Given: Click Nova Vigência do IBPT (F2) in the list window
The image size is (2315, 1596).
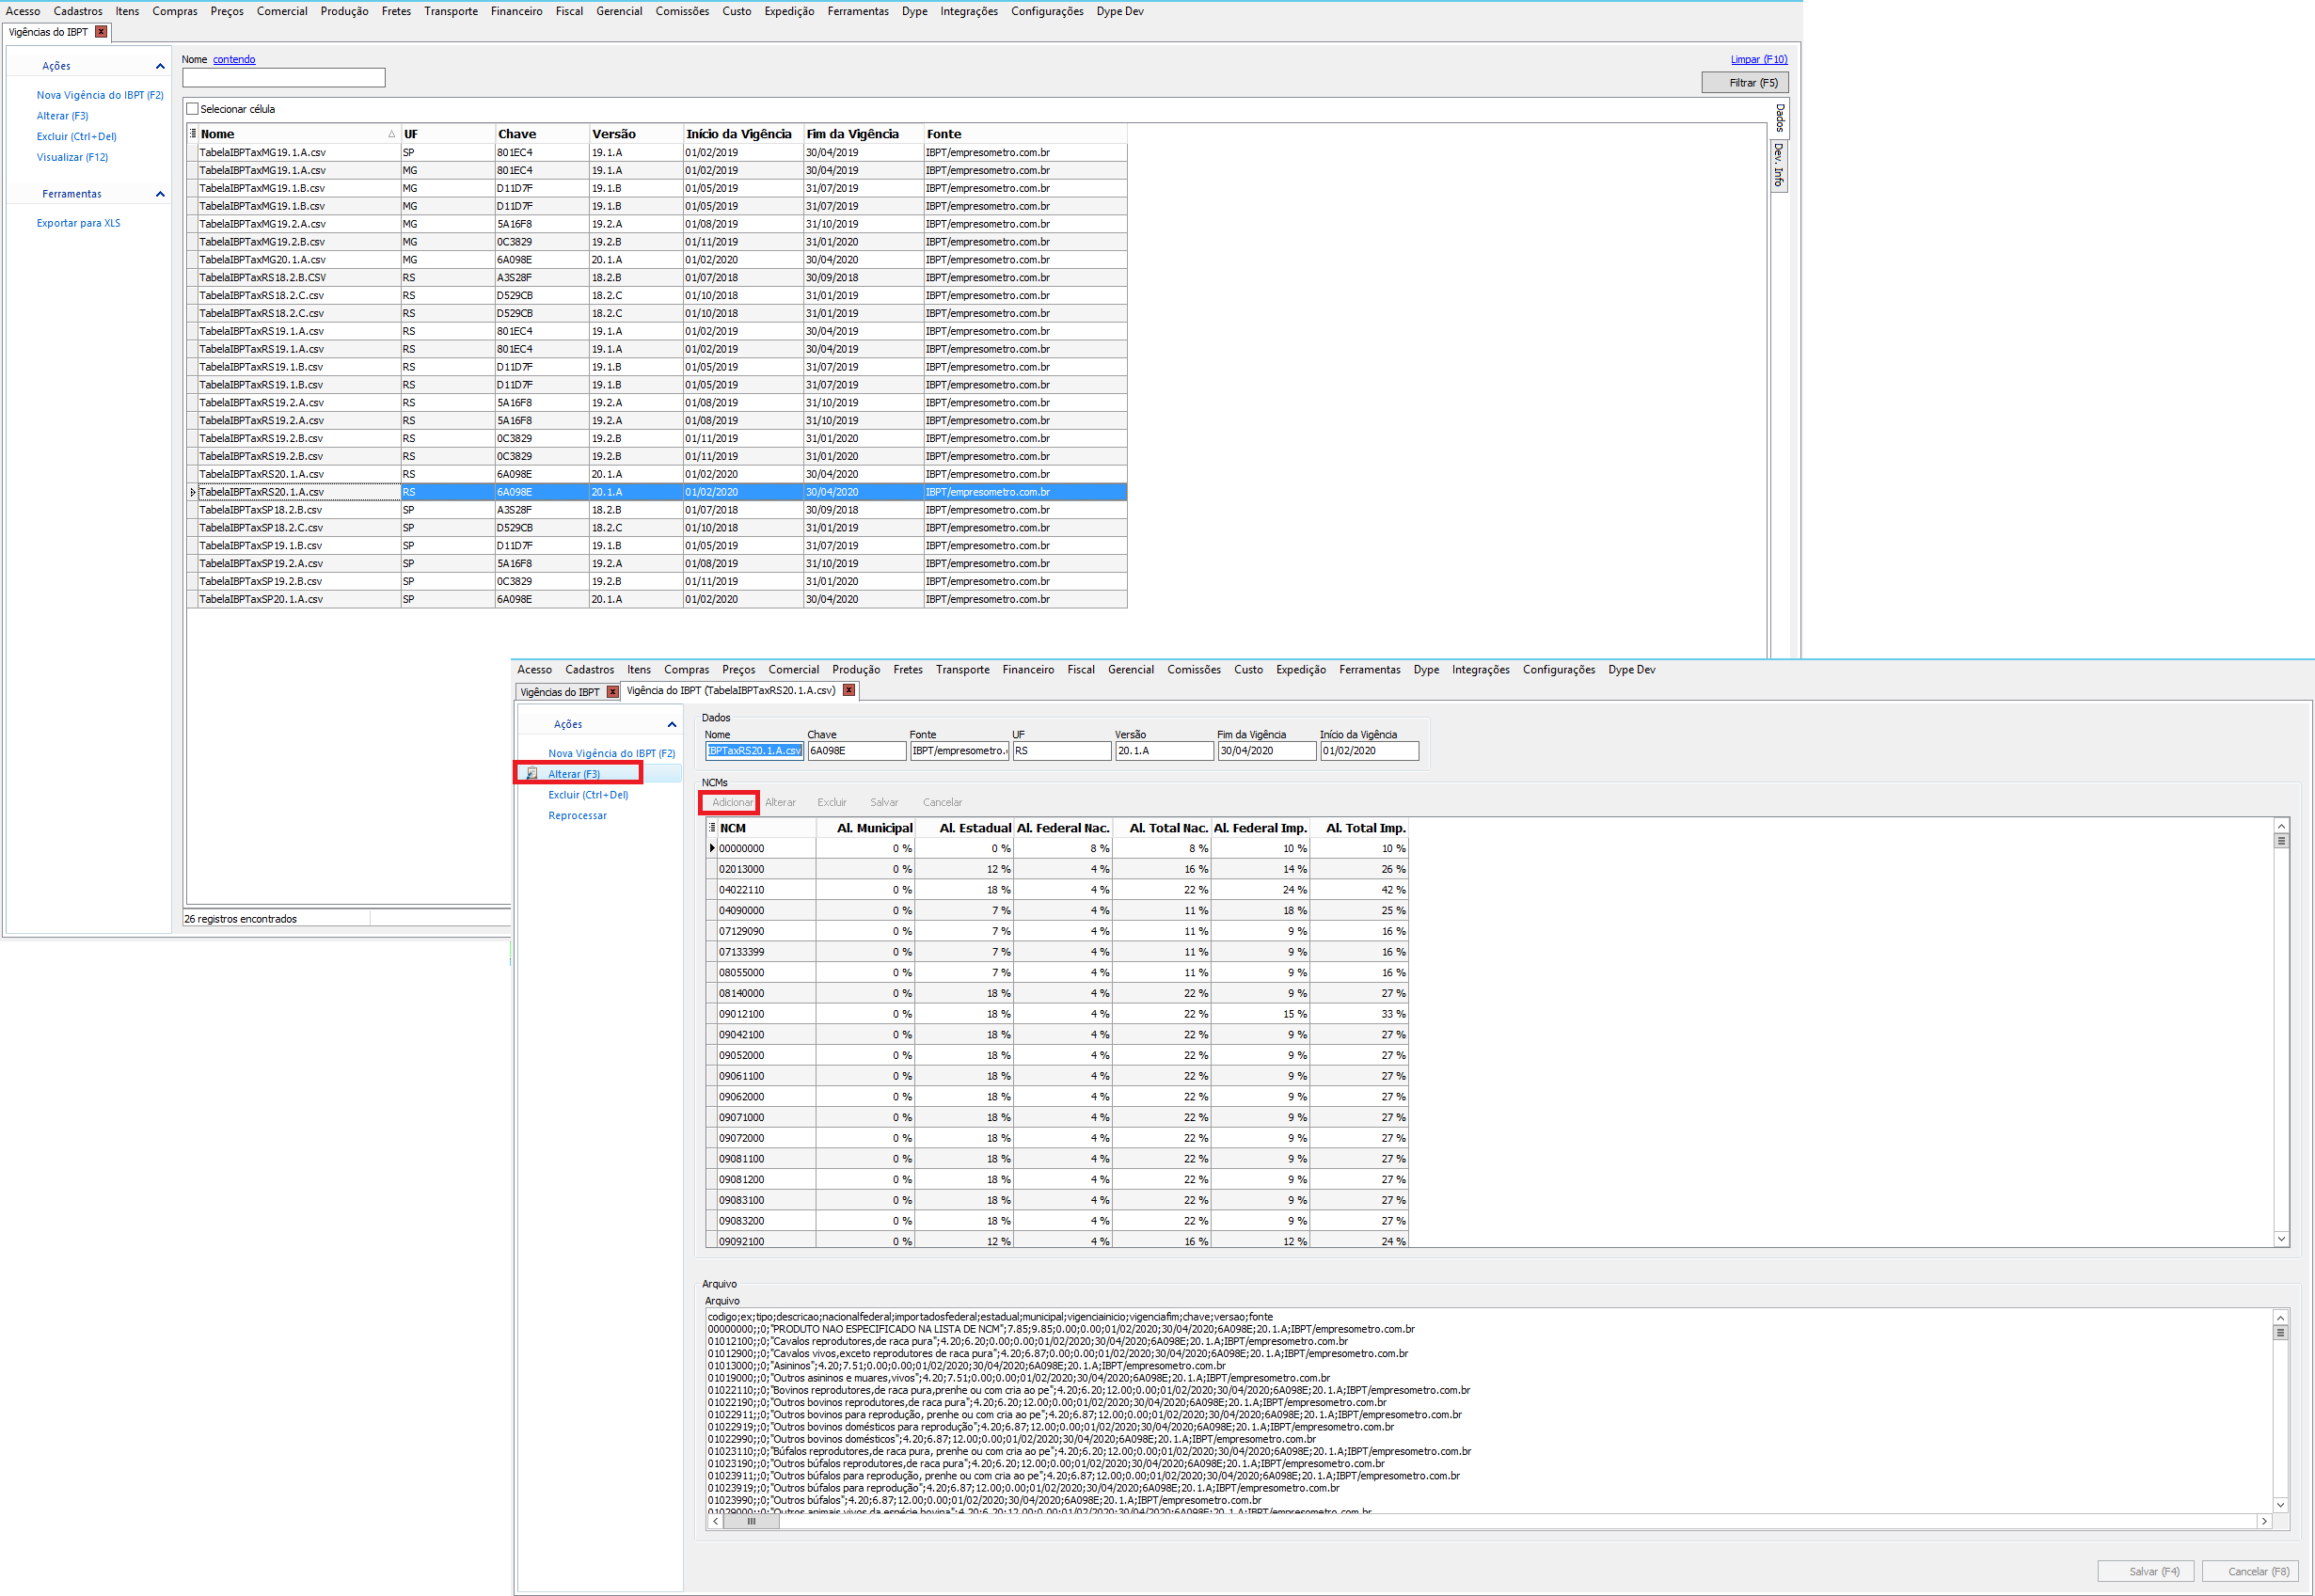Looking at the screenshot, I should click(100, 95).
